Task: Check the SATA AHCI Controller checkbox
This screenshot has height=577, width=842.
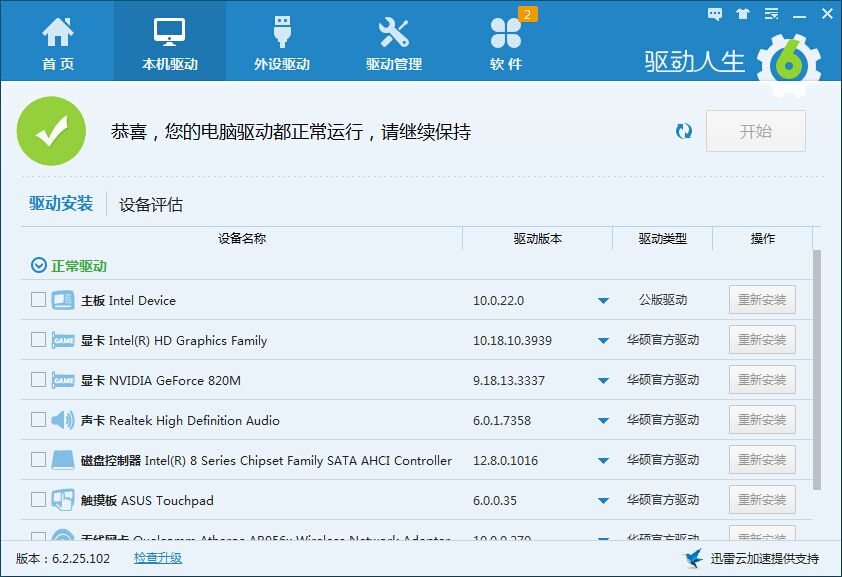Action: 38,460
